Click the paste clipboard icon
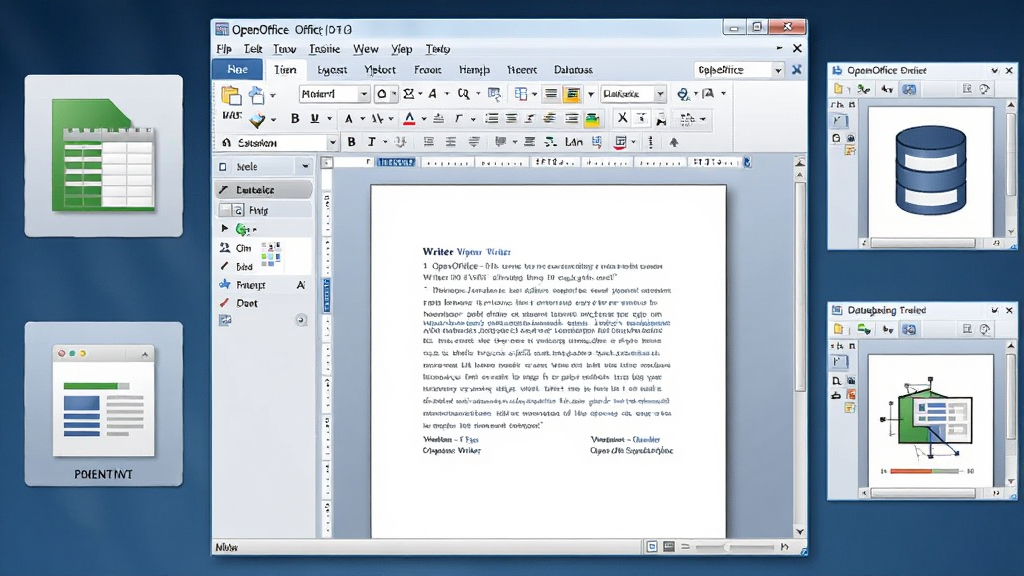The width and height of the screenshot is (1024, 576). click(x=231, y=95)
